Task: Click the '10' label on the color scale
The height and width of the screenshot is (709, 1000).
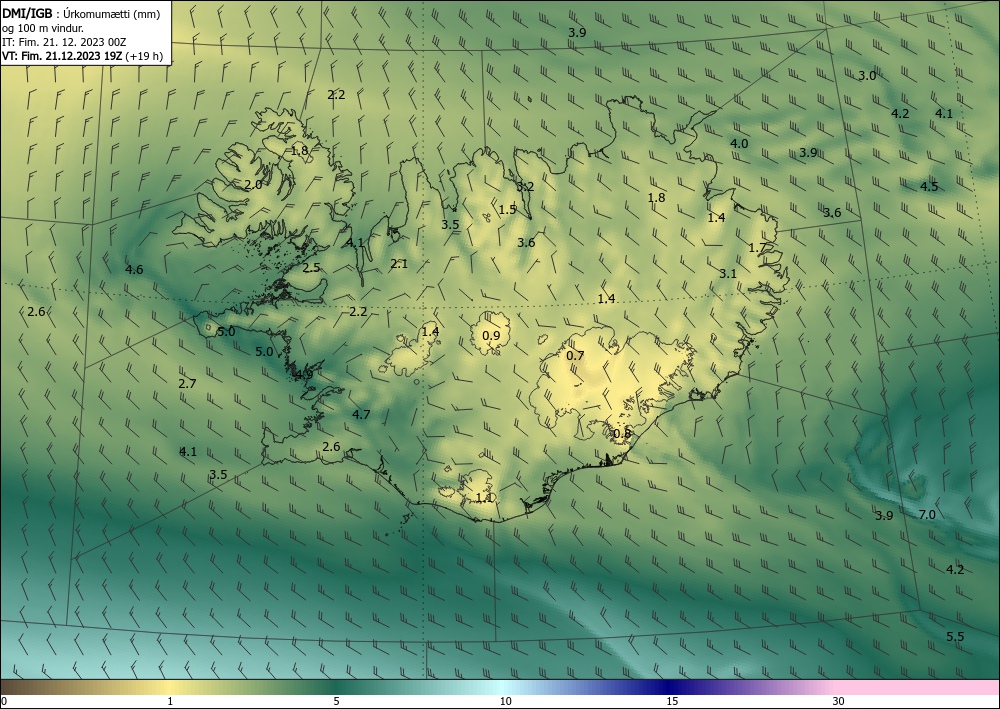Action: click(x=506, y=701)
